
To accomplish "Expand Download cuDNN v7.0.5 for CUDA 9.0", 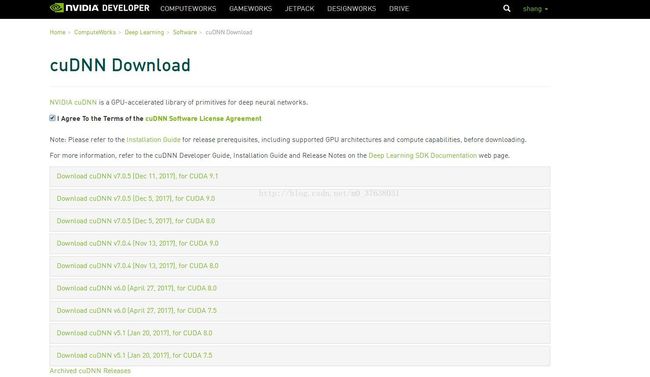I will pyautogui.click(x=300, y=199).
